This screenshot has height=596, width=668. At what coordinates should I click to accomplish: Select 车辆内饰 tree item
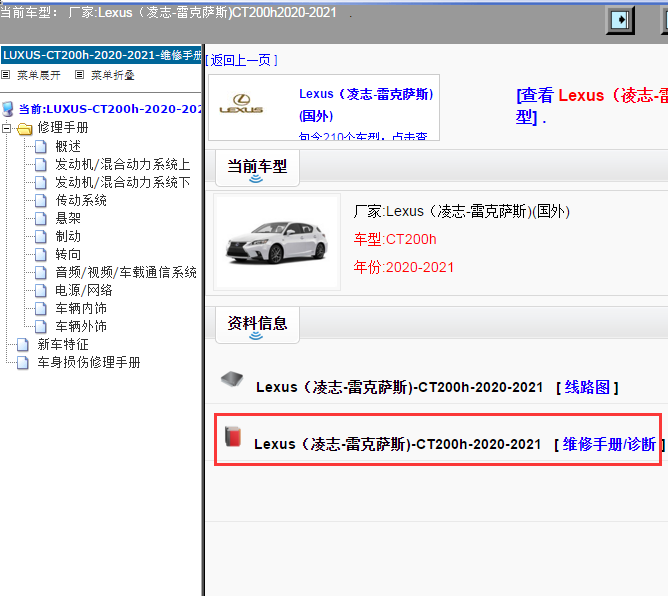81,308
